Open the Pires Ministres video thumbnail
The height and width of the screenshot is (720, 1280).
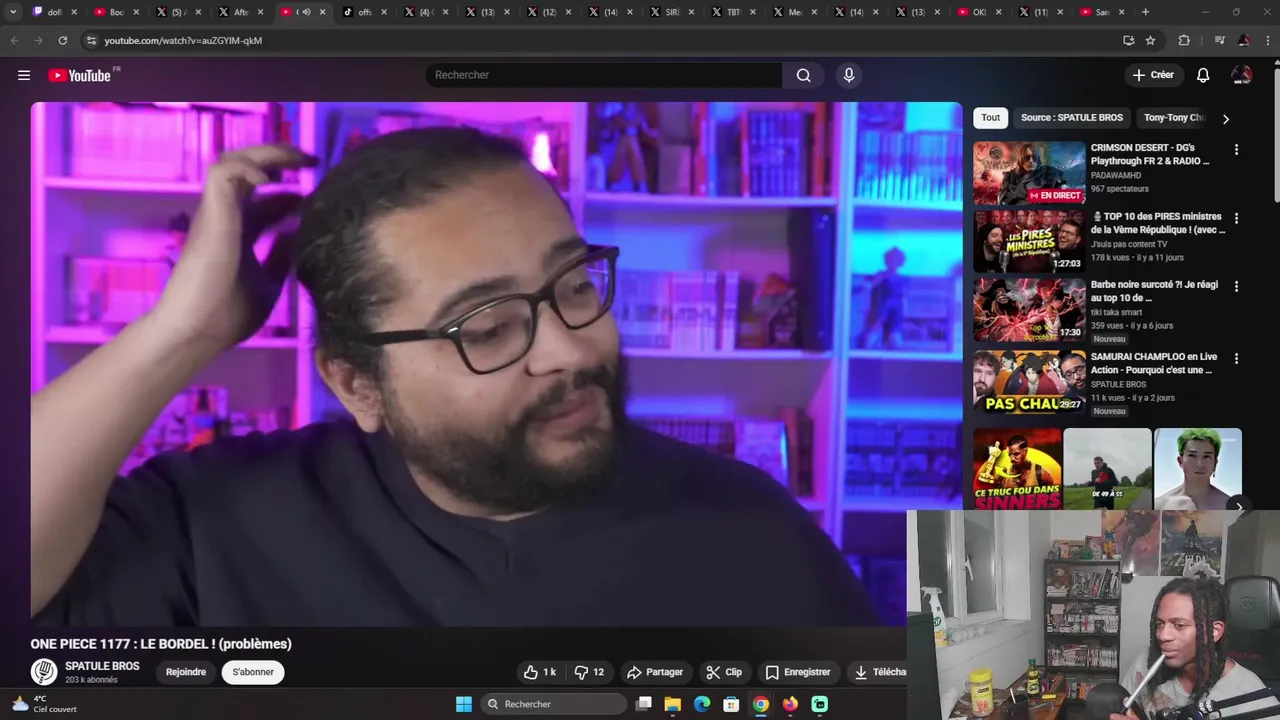[x=1029, y=241]
